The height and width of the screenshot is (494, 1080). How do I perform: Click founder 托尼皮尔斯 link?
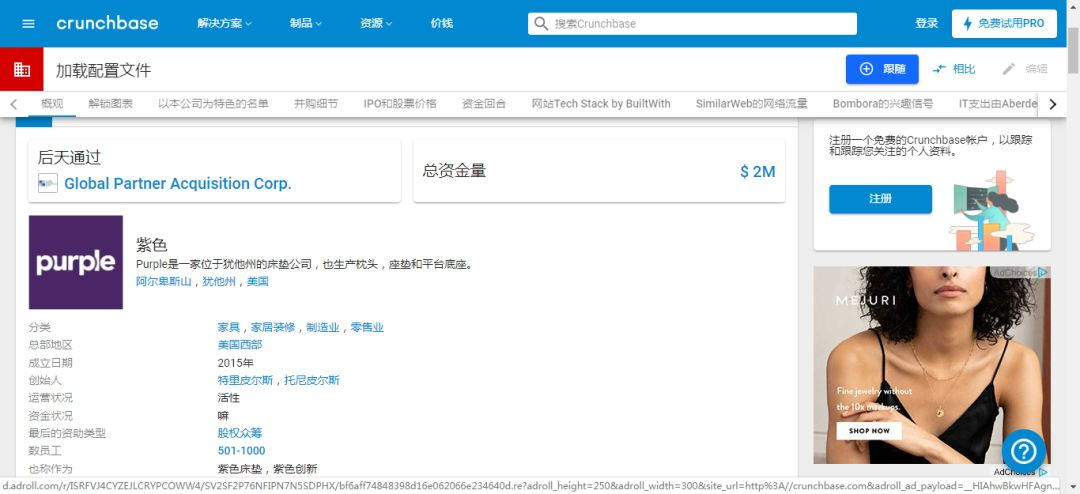pyautogui.click(x=312, y=380)
